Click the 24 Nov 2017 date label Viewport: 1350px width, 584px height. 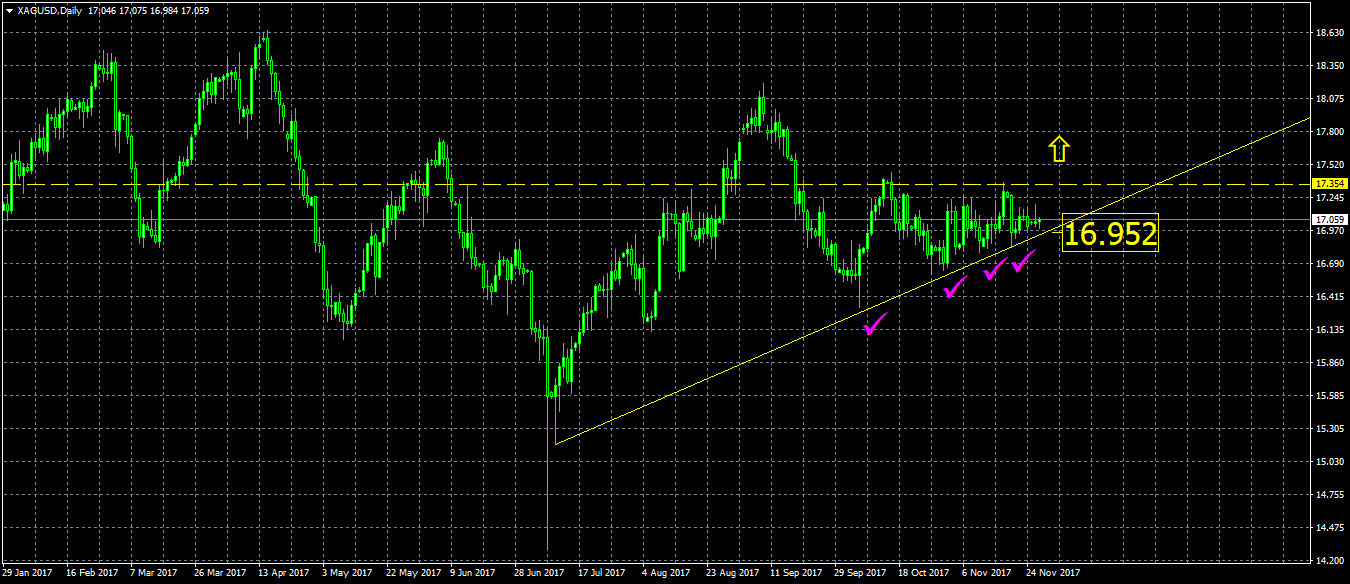point(1052,573)
